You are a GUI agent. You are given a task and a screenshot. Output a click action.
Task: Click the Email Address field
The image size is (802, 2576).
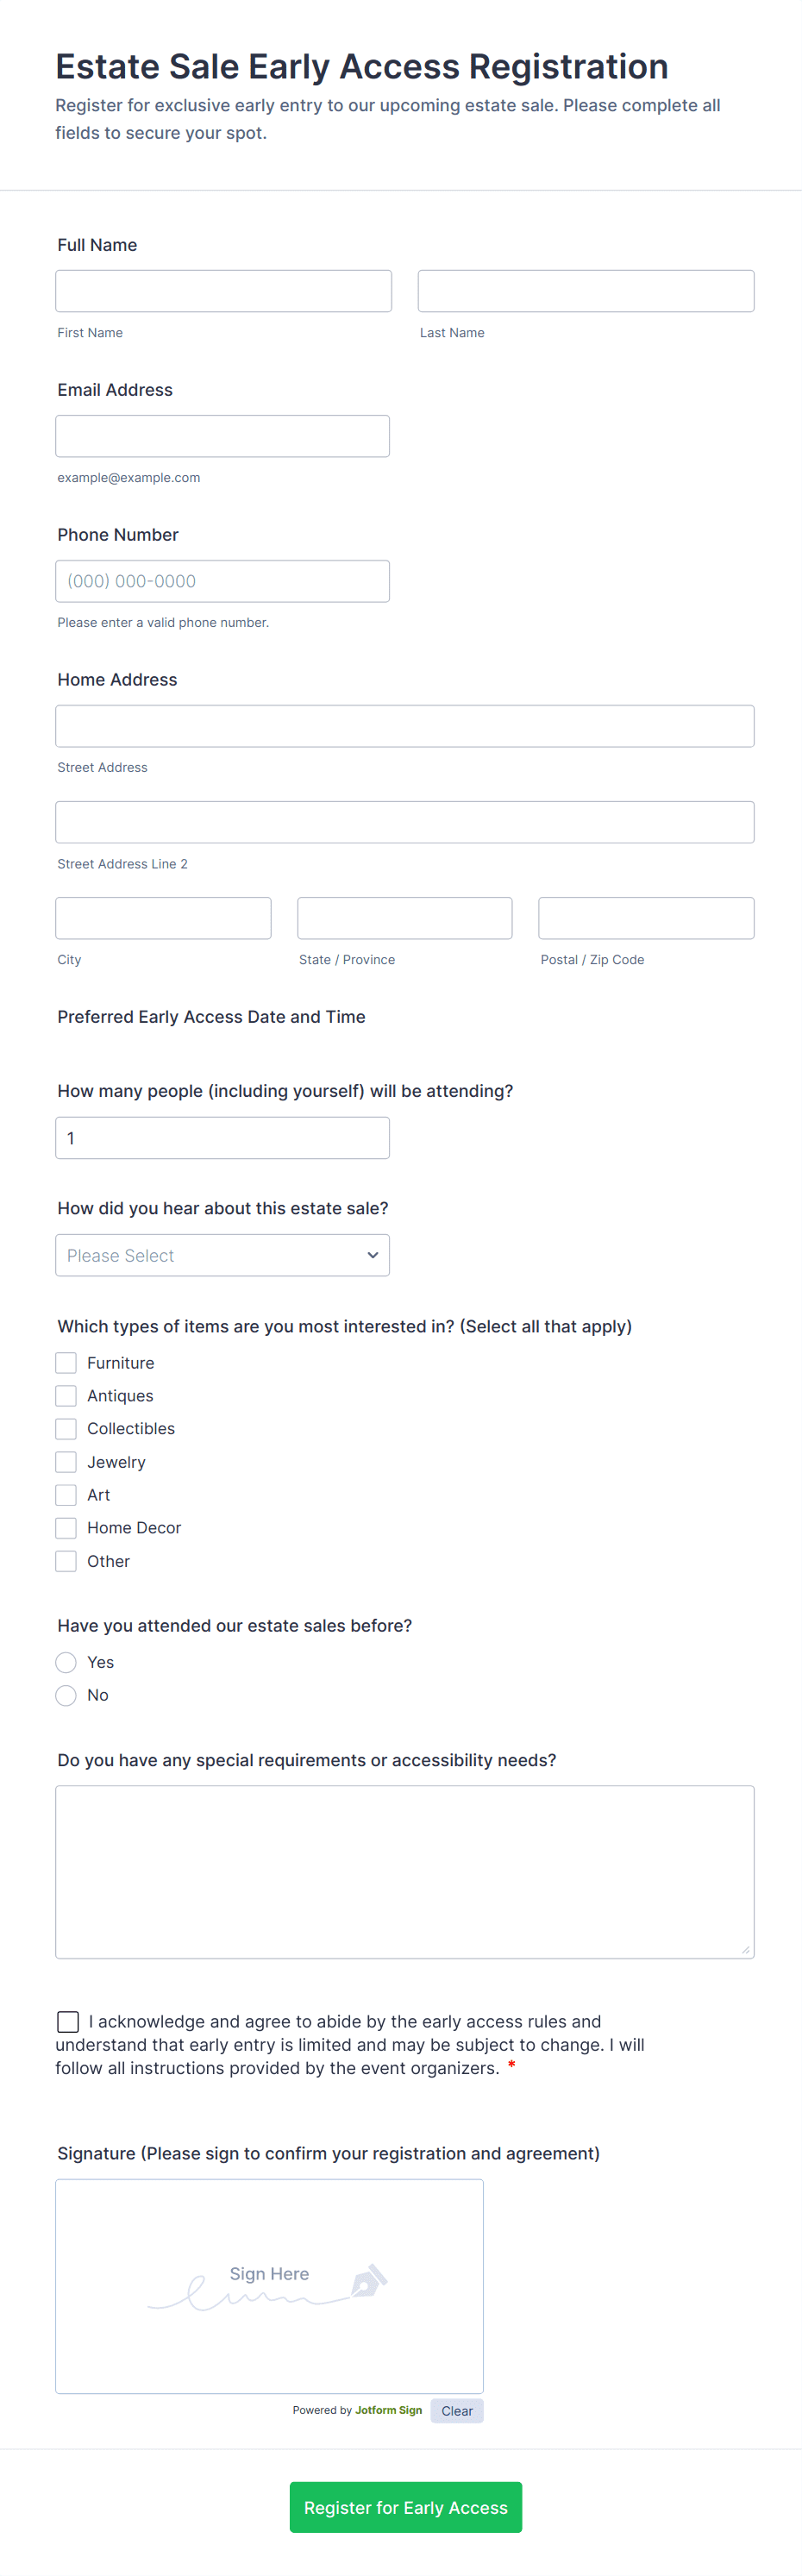point(222,436)
